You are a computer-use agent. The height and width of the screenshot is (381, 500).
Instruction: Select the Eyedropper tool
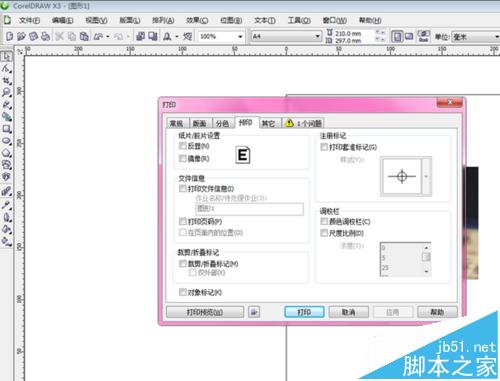coord(6,205)
